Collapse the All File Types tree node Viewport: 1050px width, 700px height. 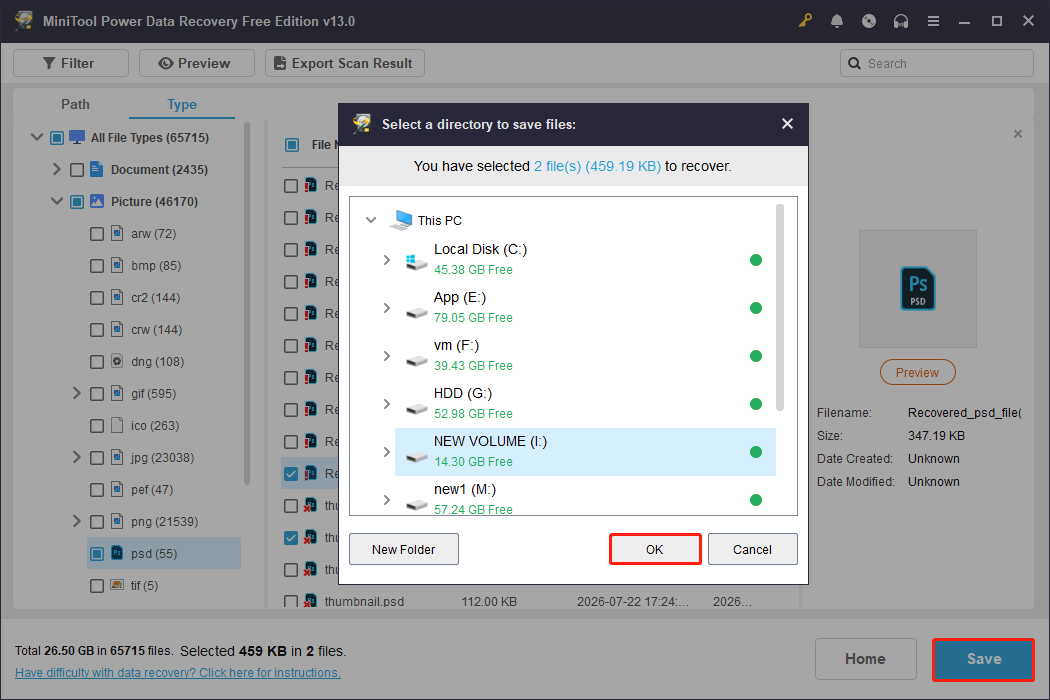(37, 137)
